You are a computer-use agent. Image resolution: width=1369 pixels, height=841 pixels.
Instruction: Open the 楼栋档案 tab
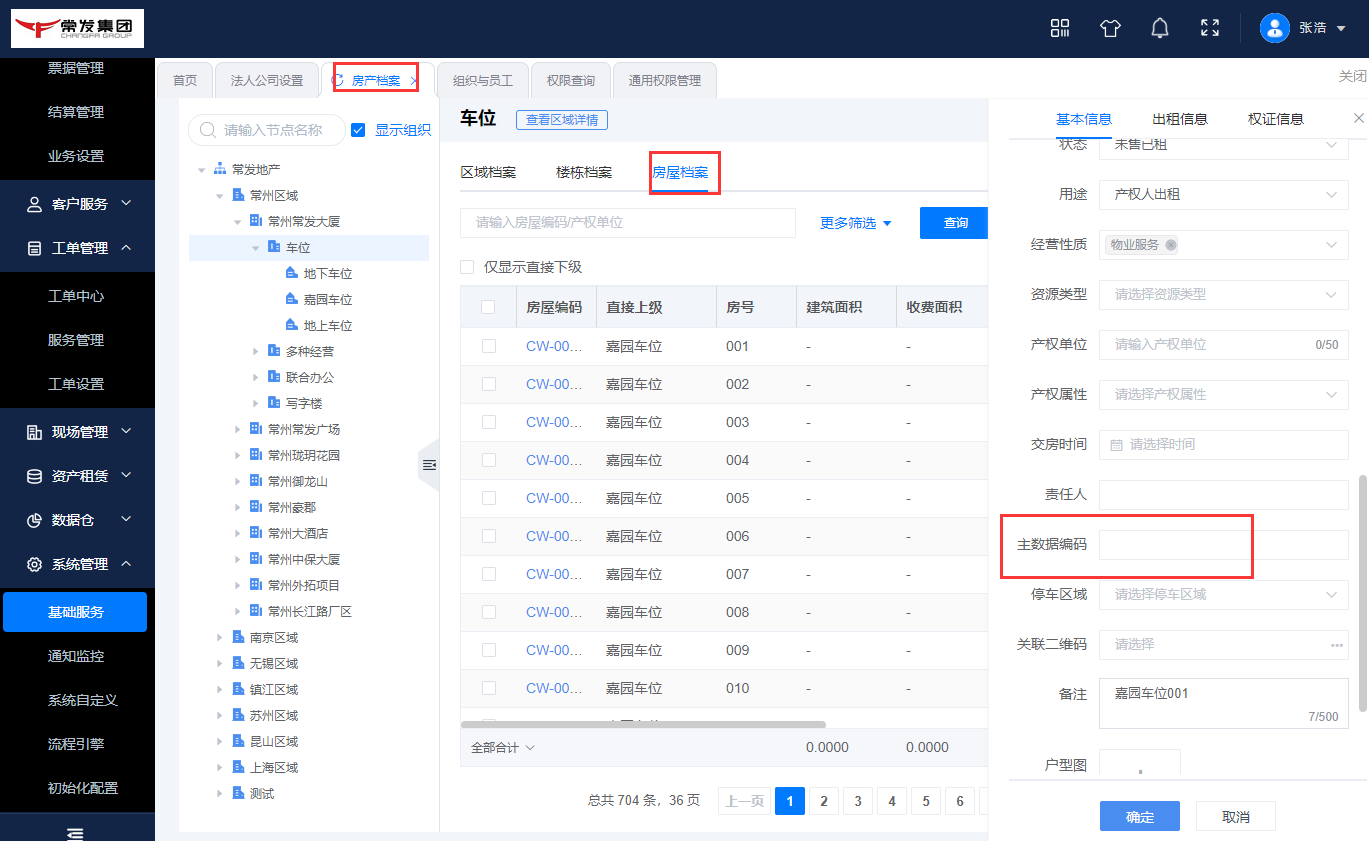click(x=584, y=172)
